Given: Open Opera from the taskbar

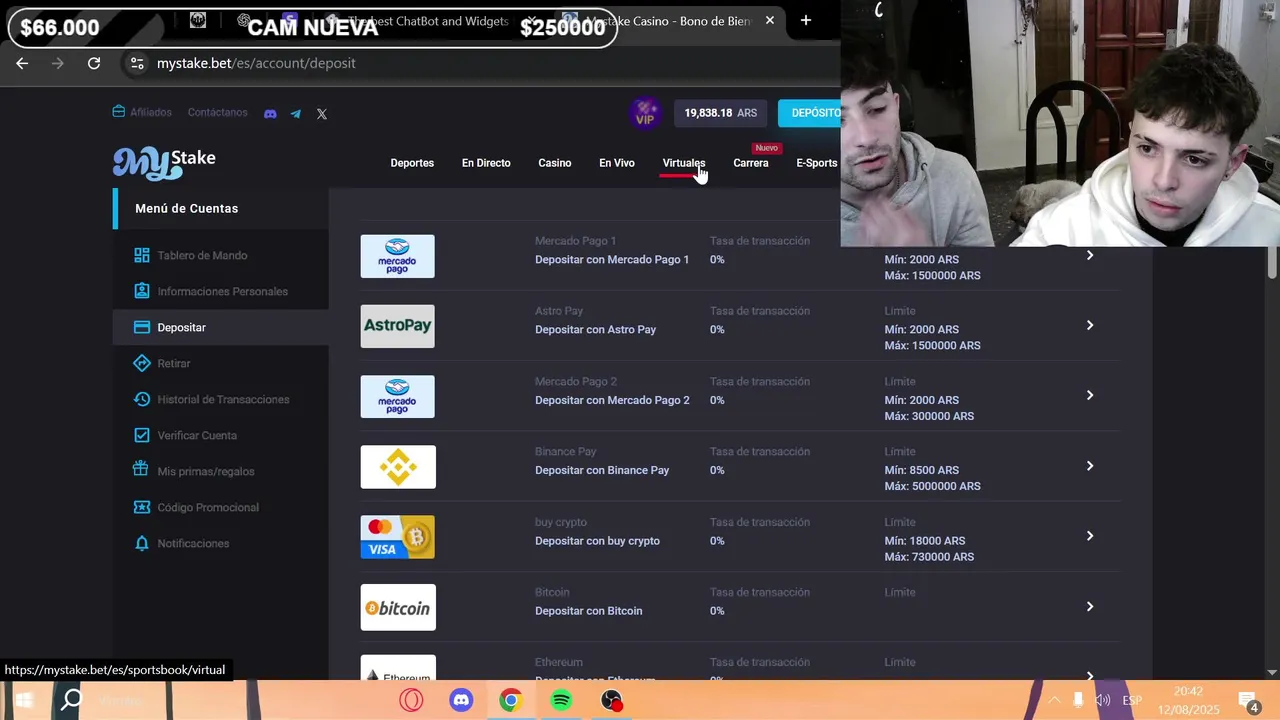Looking at the screenshot, I should point(410,700).
